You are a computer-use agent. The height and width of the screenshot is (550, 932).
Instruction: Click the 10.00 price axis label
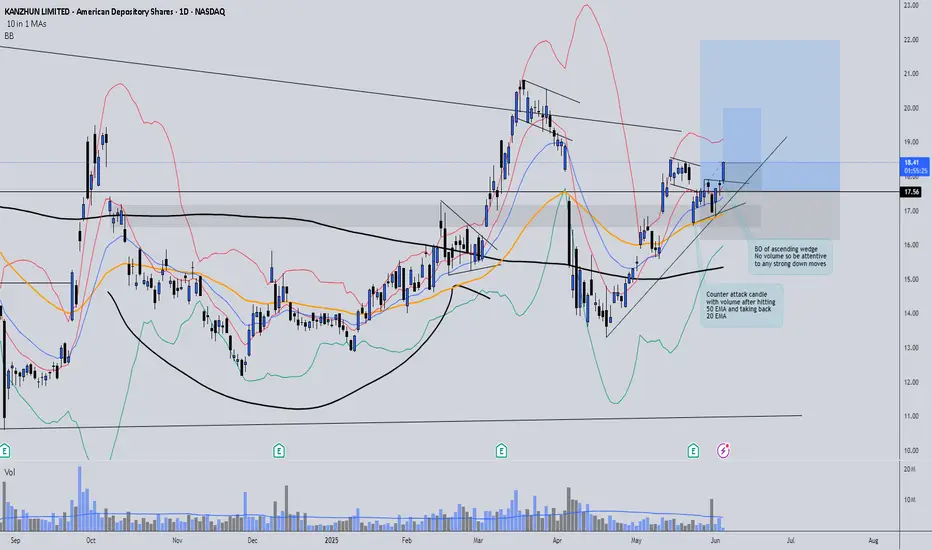(x=911, y=451)
